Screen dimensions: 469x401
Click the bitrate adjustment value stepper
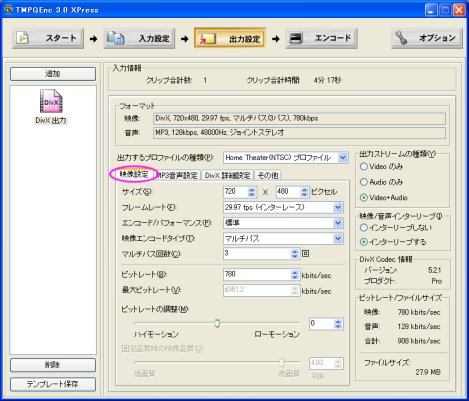[x=338, y=324]
